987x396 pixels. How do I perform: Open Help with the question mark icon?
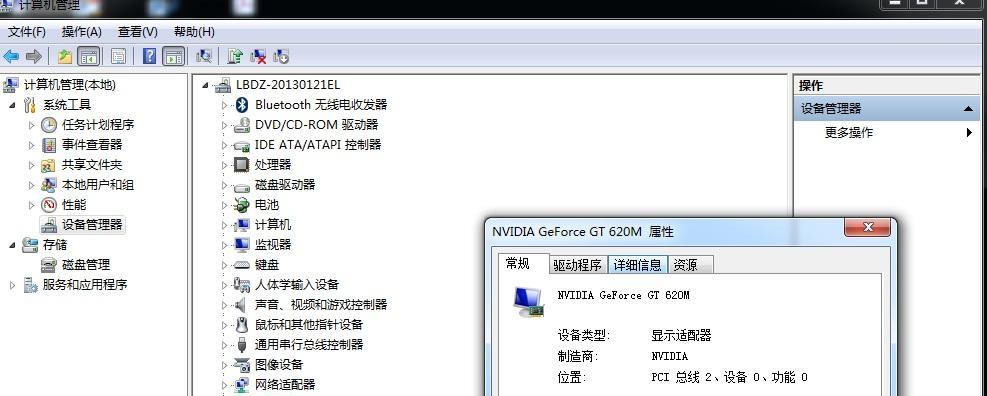(x=149, y=57)
